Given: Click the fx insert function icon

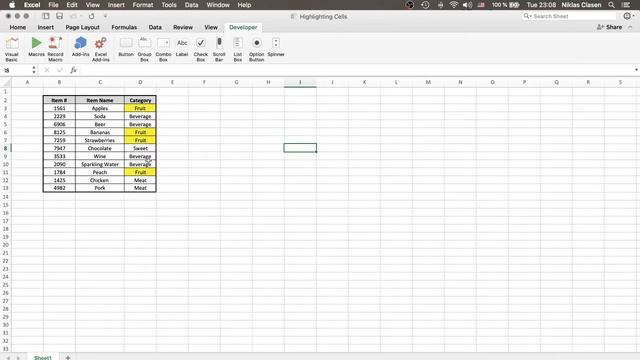Looking at the screenshot, I should point(73,70).
